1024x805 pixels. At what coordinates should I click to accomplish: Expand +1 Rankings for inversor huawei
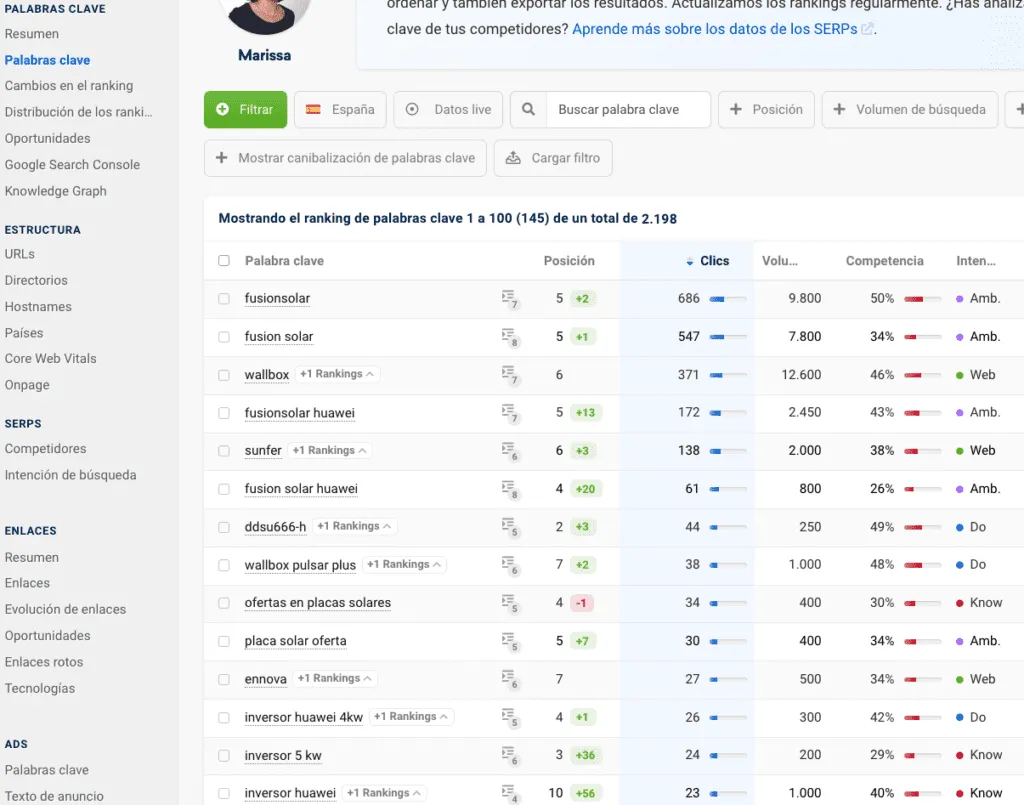click(385, 793)
